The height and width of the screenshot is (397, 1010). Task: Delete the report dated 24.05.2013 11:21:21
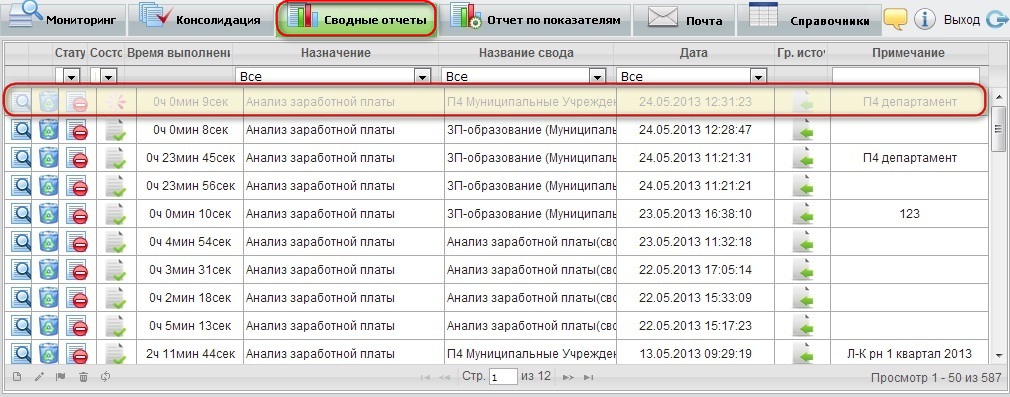[x=49, y=186]
